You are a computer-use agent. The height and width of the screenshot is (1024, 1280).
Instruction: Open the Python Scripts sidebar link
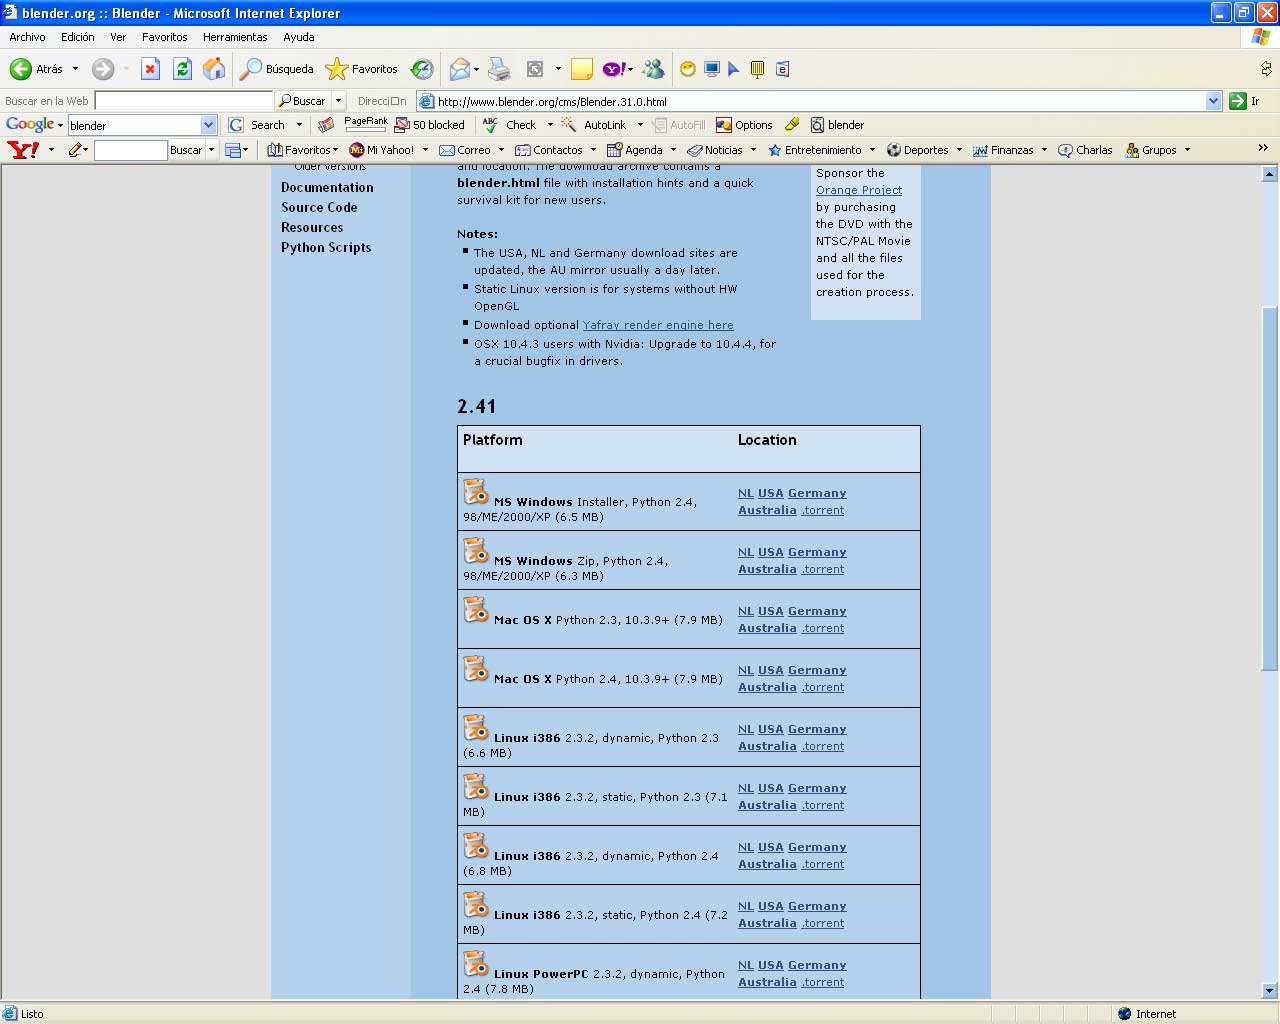coord(326,247)
